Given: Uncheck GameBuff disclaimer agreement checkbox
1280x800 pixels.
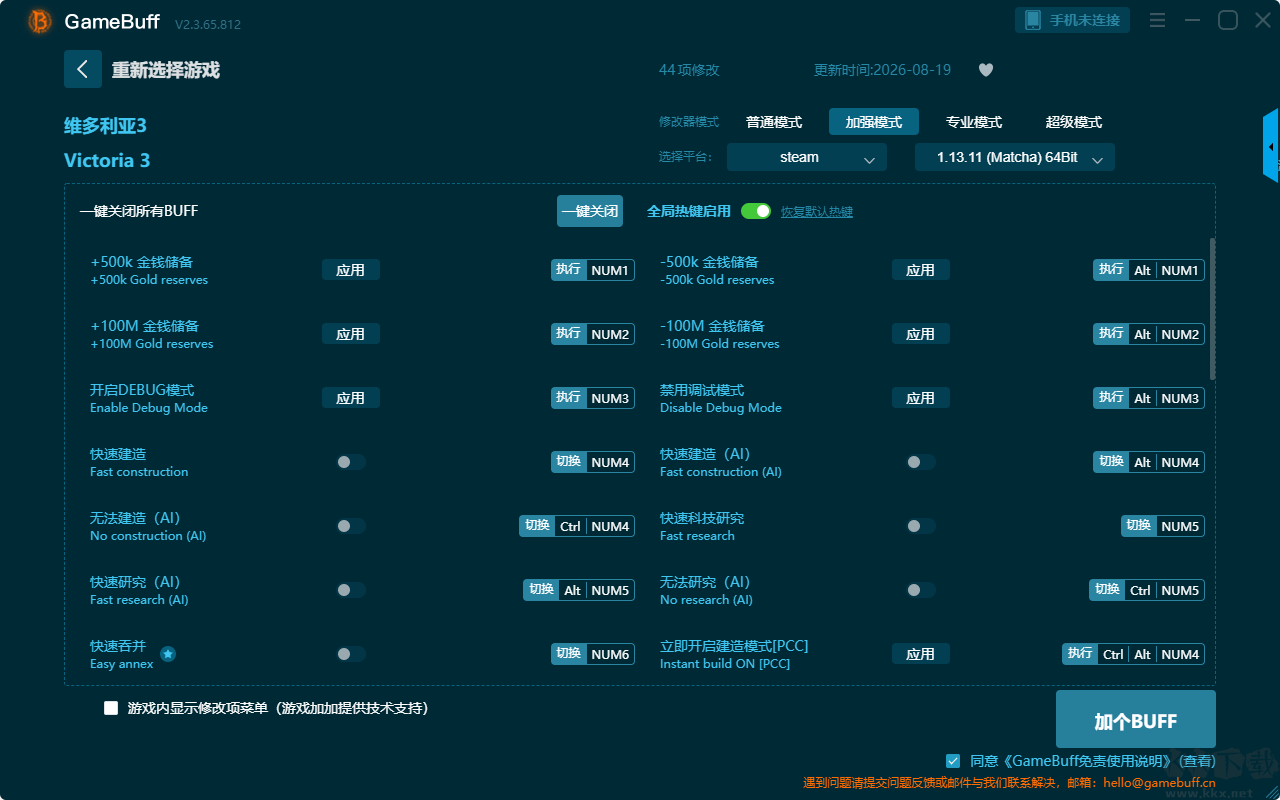Looking at the screenshot, I should [953, 761].
